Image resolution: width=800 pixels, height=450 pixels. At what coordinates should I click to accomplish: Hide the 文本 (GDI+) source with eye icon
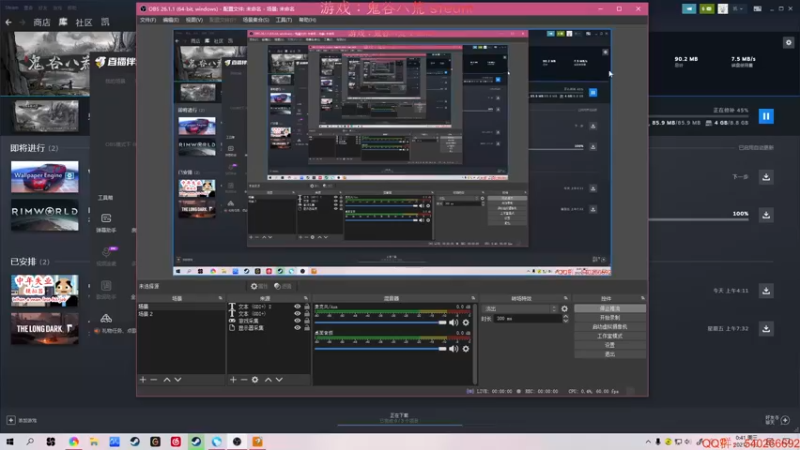(x=297, y=314)
